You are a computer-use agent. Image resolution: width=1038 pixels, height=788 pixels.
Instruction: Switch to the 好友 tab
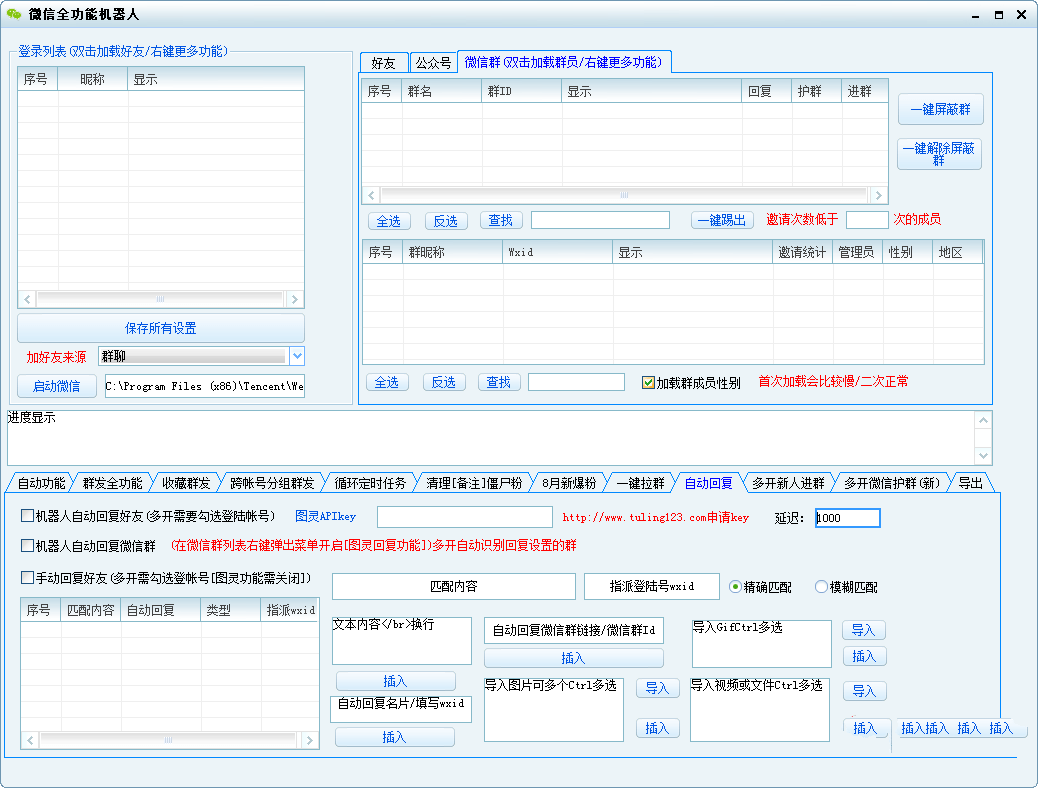coord(383,63)
